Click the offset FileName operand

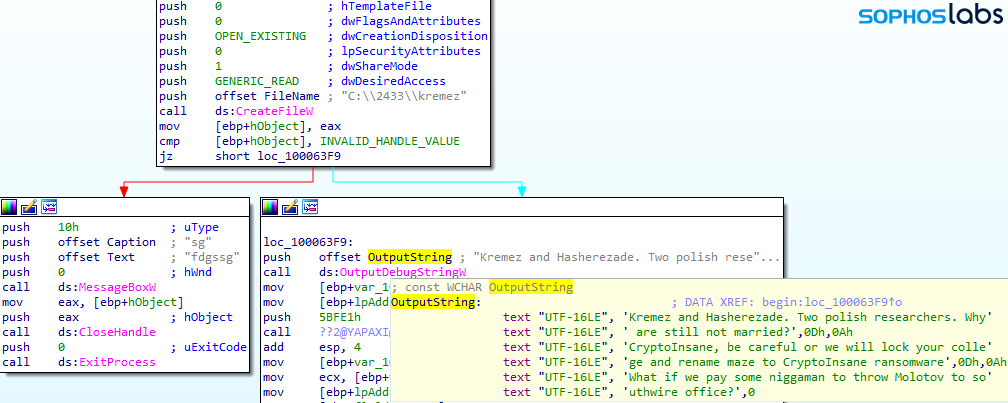267,96
